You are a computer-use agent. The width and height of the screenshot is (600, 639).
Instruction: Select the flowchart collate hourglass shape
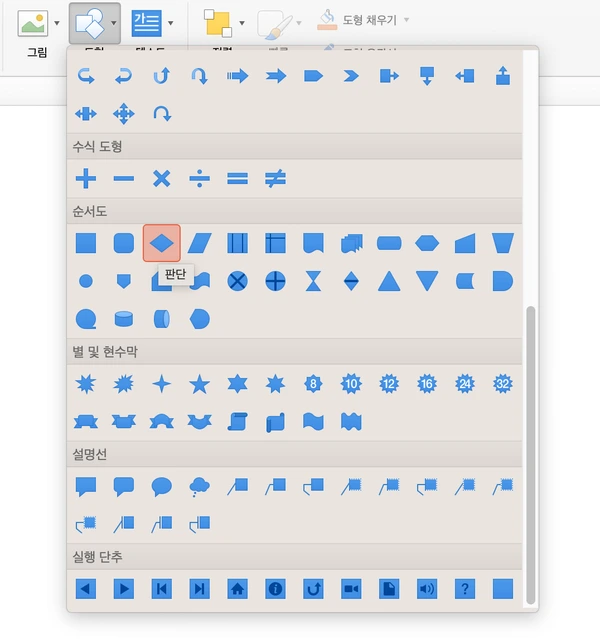(x=313, y=281)
